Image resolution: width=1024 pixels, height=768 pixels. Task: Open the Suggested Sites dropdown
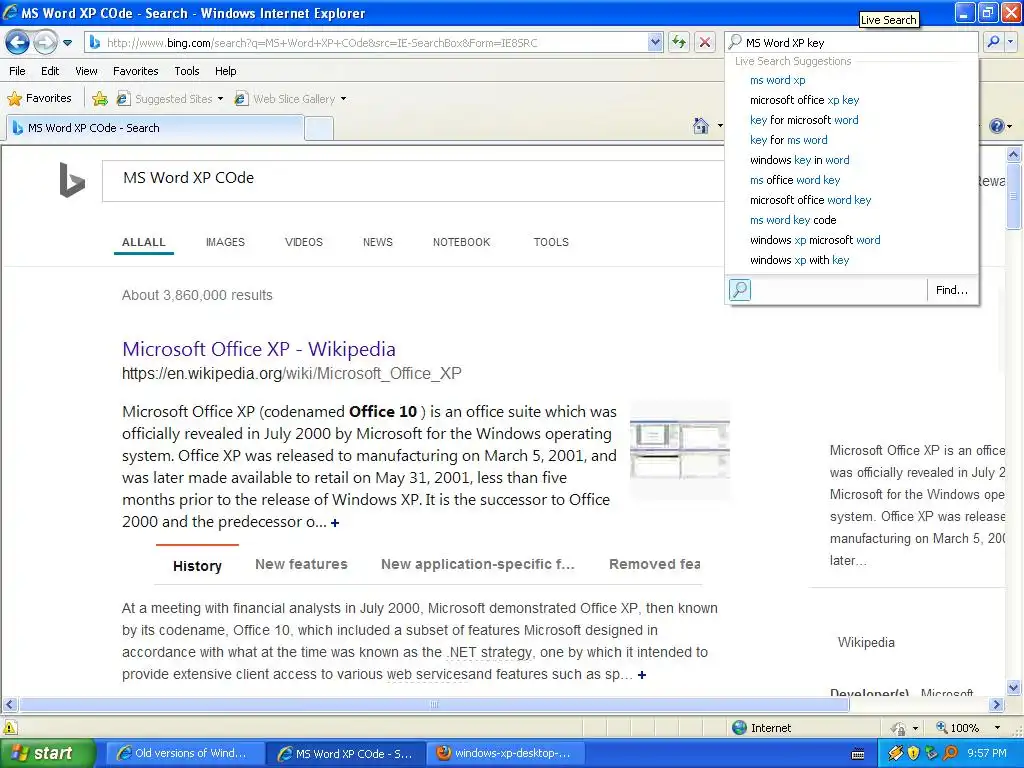pyautogui.click(x=169, y=99)
